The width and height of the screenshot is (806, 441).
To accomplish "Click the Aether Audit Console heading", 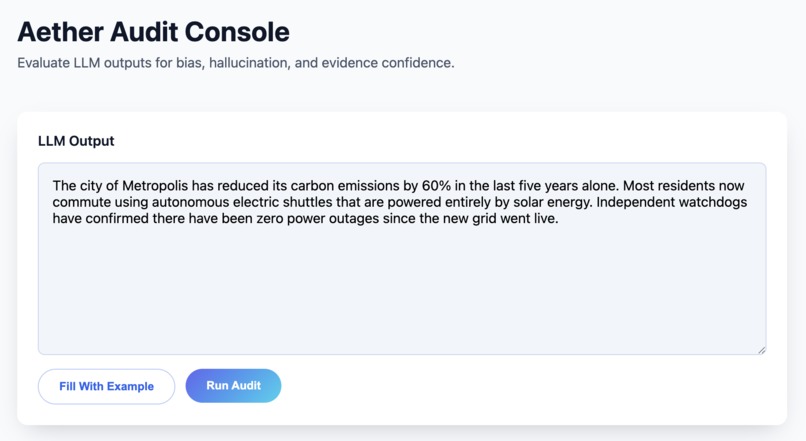I will point(153,32).
